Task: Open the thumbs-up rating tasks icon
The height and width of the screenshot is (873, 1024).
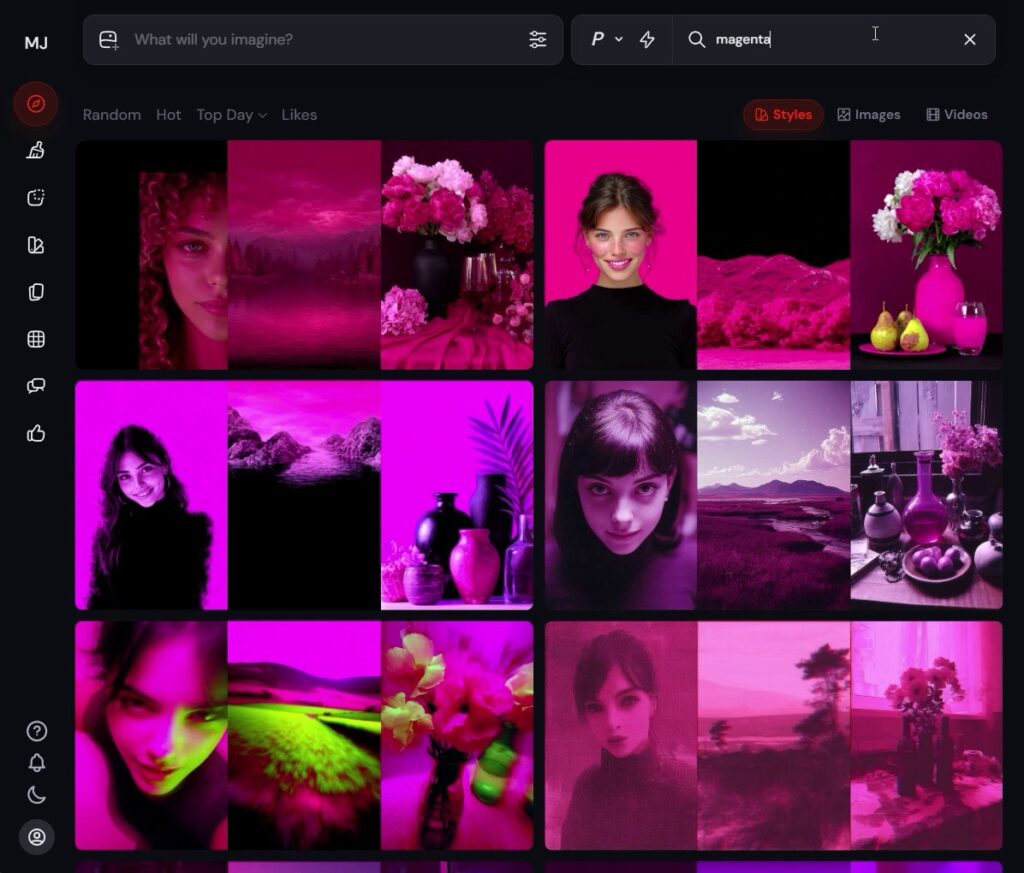Action: tap(36, 433)
